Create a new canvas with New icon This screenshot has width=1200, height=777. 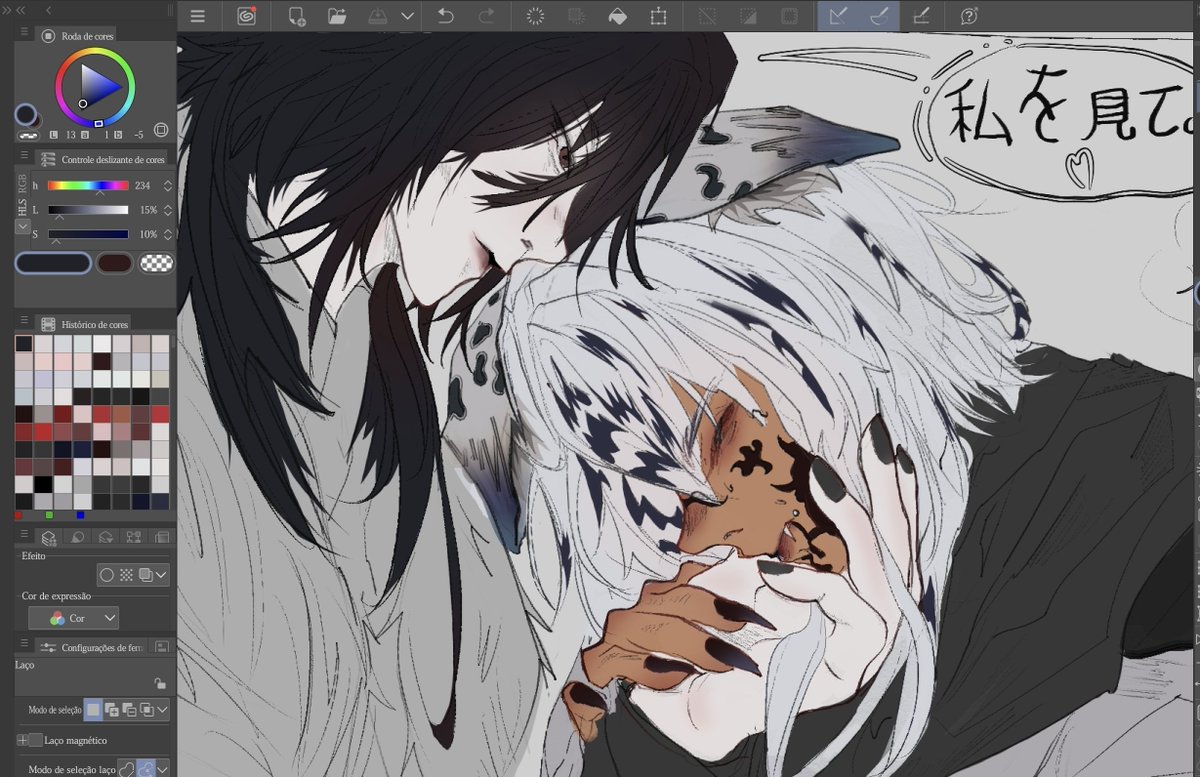(x=297, y=16)
